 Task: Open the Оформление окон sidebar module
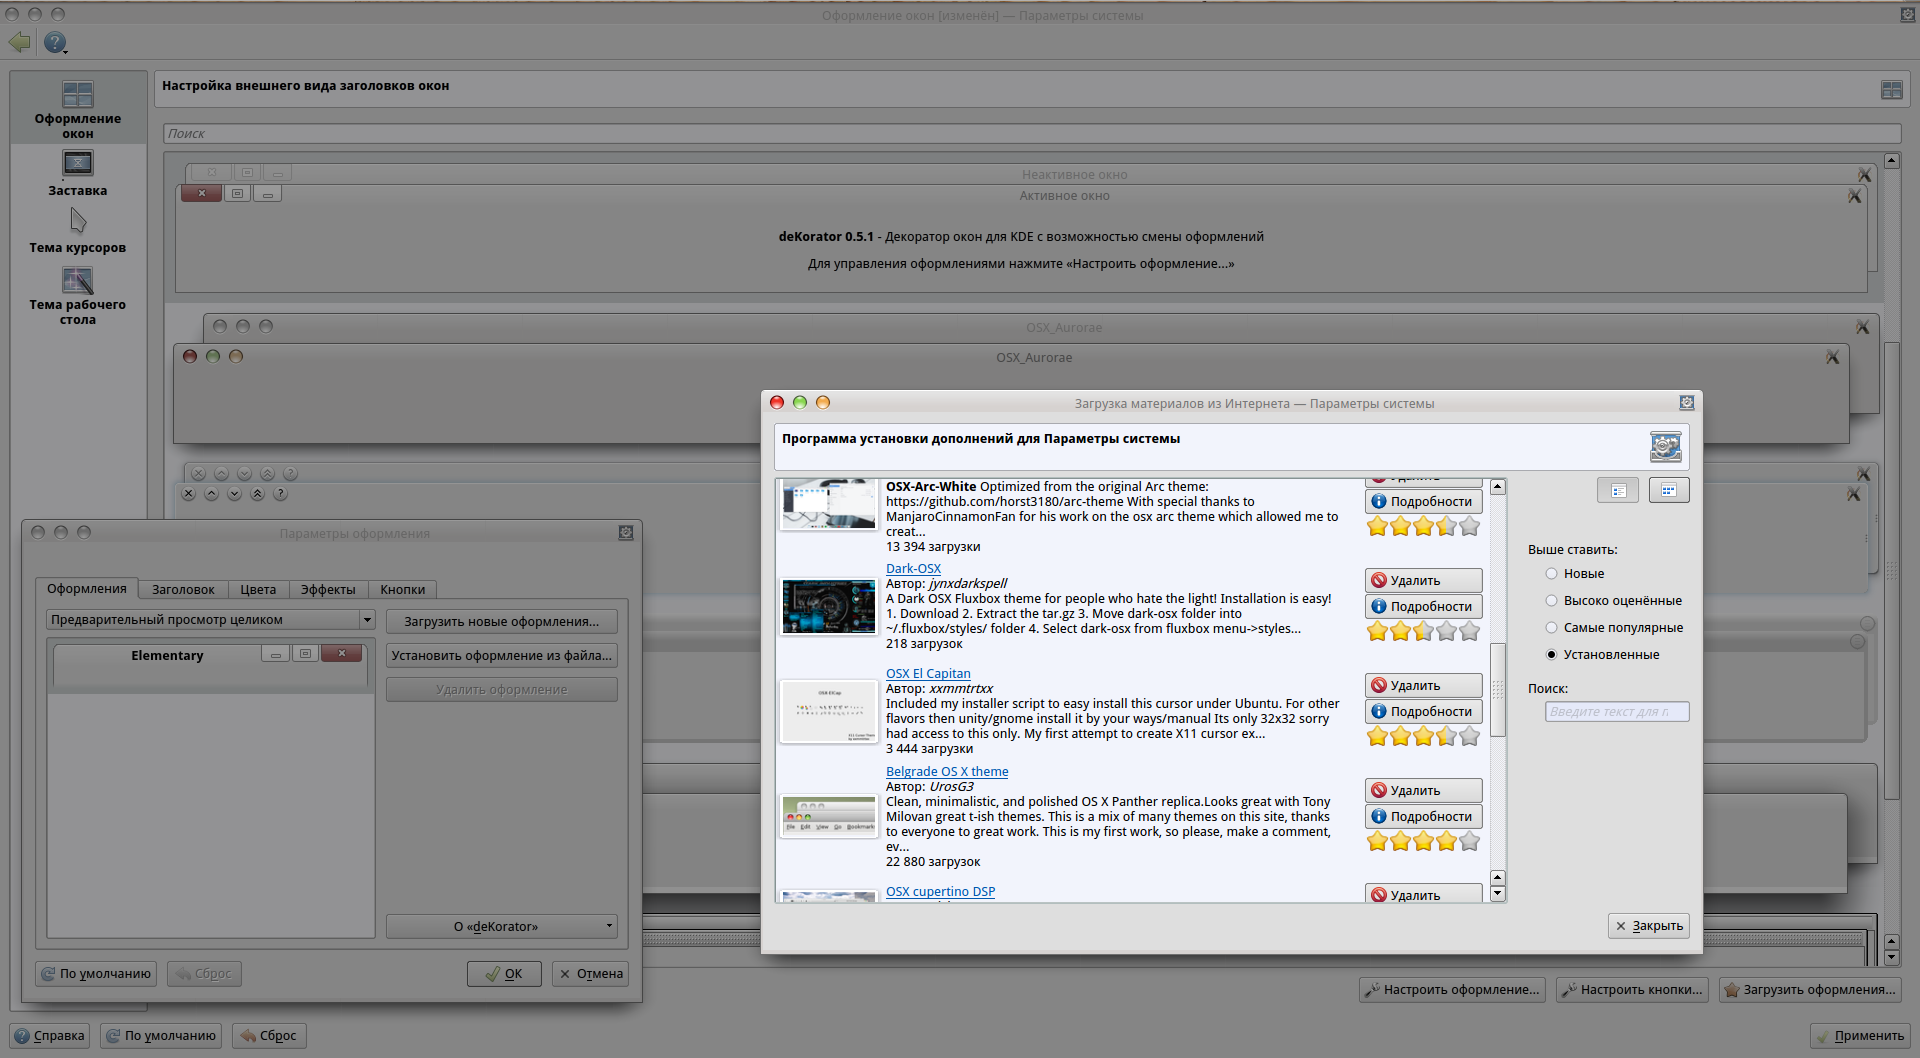point(78,109)
